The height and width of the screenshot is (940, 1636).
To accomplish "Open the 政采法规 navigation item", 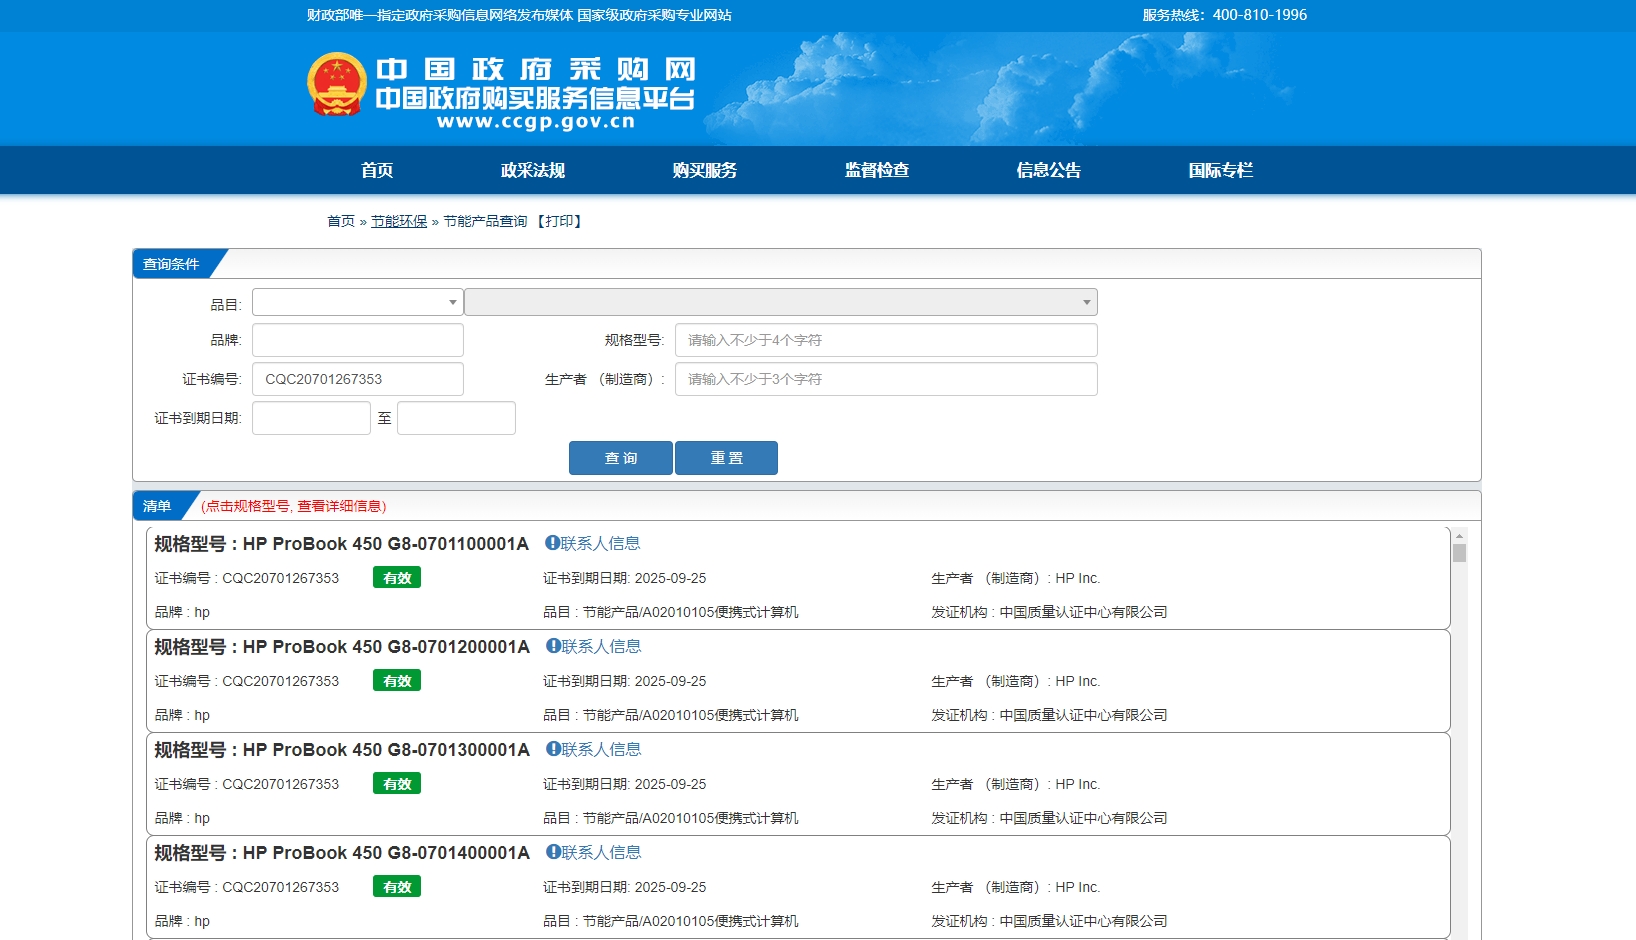I will (x=533, y=170).
